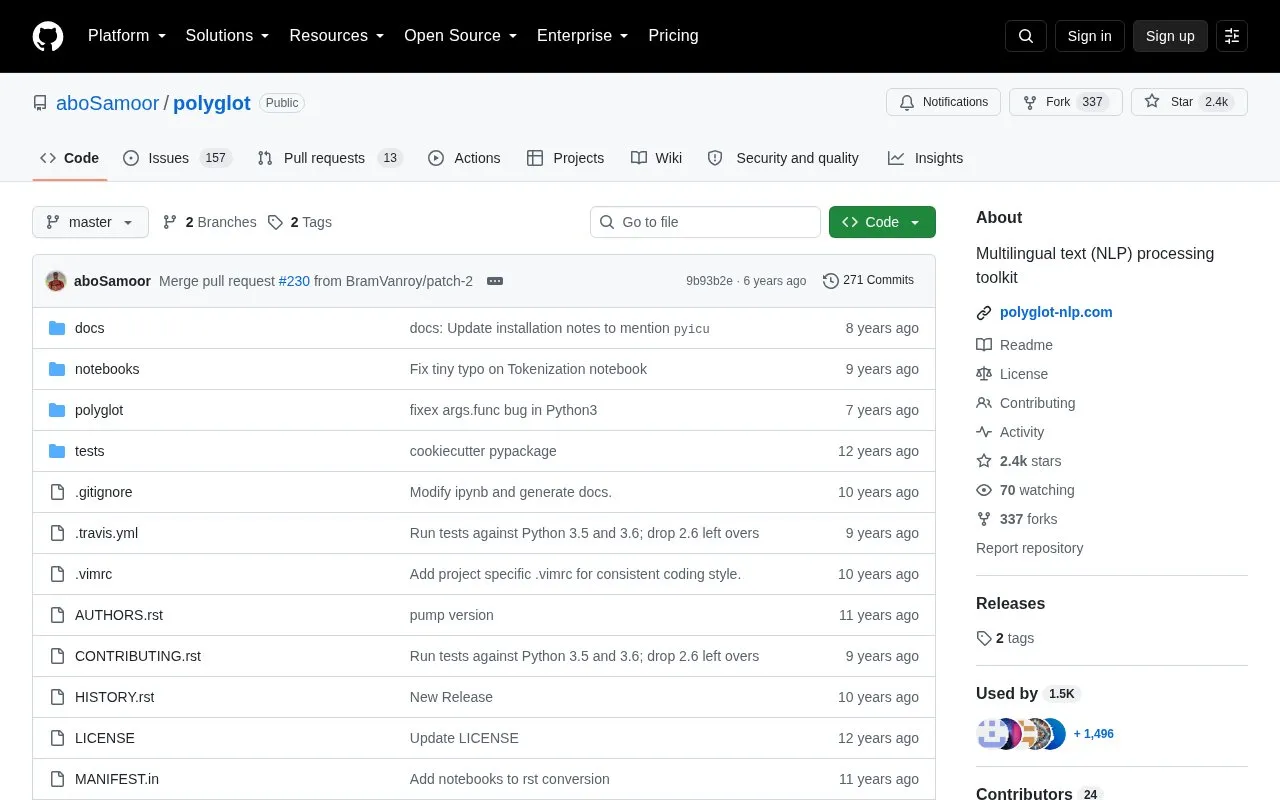Click the Readme book icon
Viewport: 1280px width, 800px height.
coord(984,345)
